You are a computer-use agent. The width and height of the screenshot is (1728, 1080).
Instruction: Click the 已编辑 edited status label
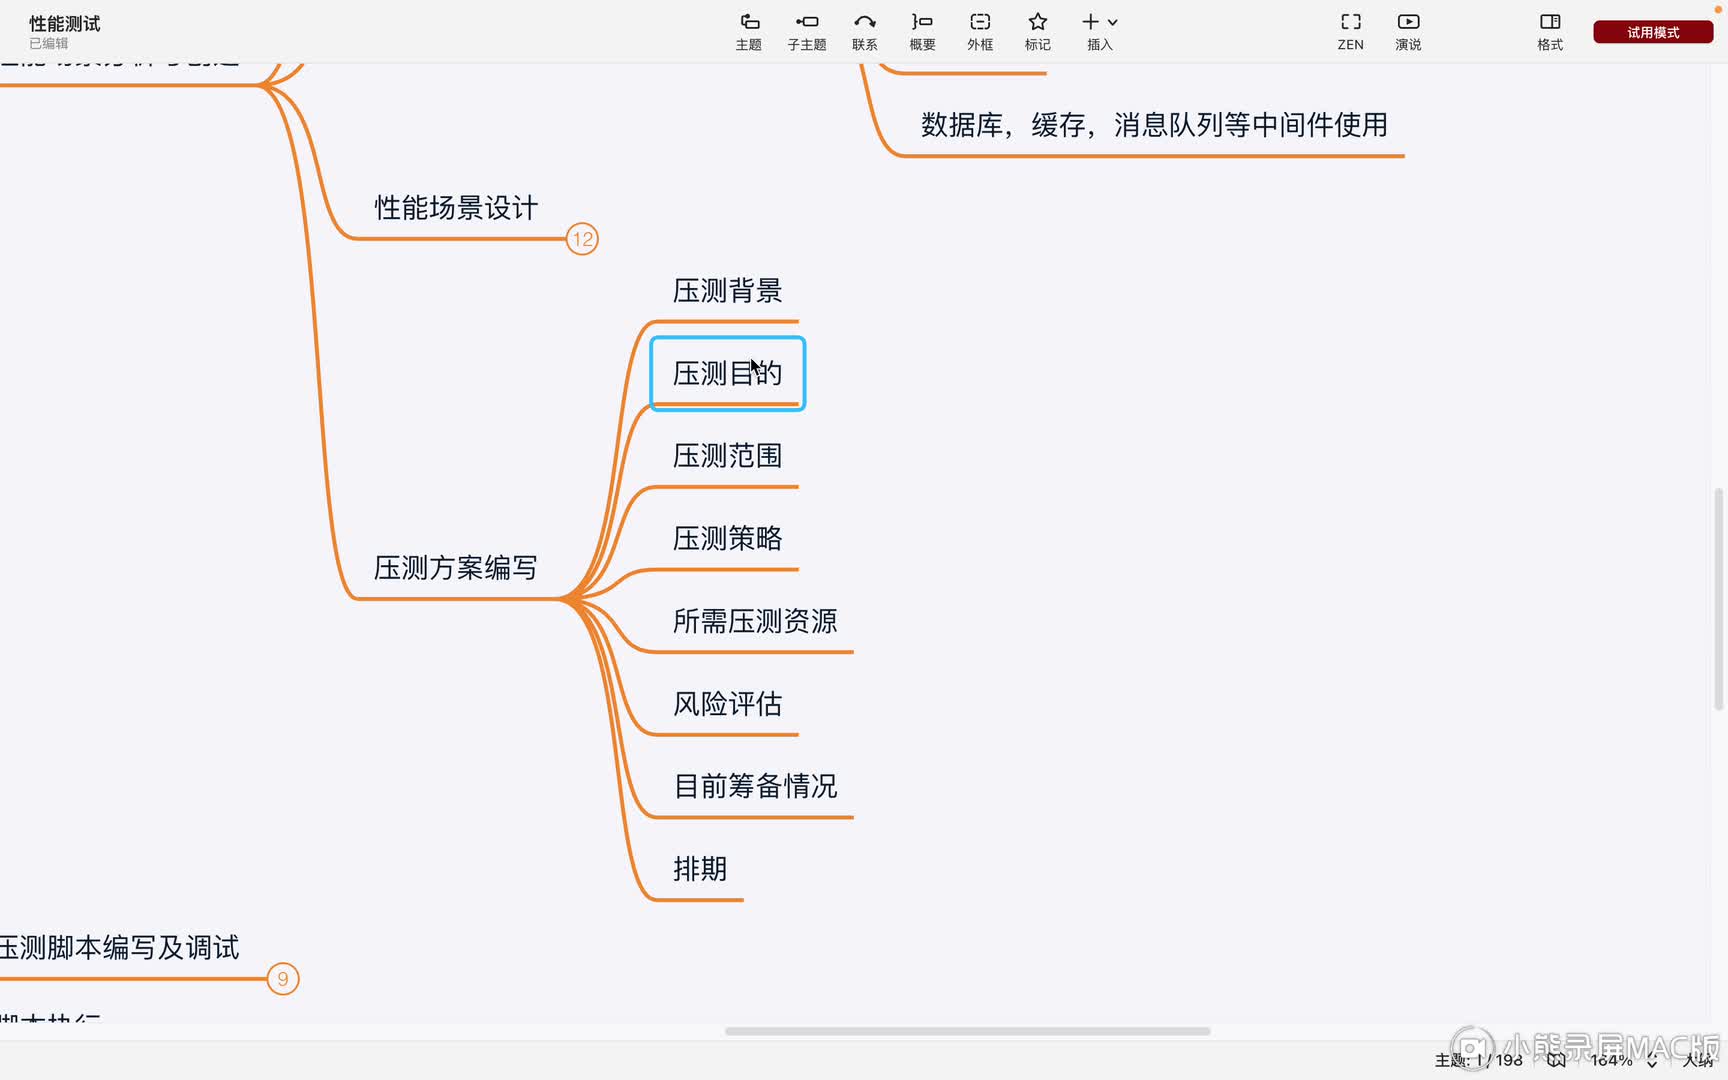tap(49, 44)
